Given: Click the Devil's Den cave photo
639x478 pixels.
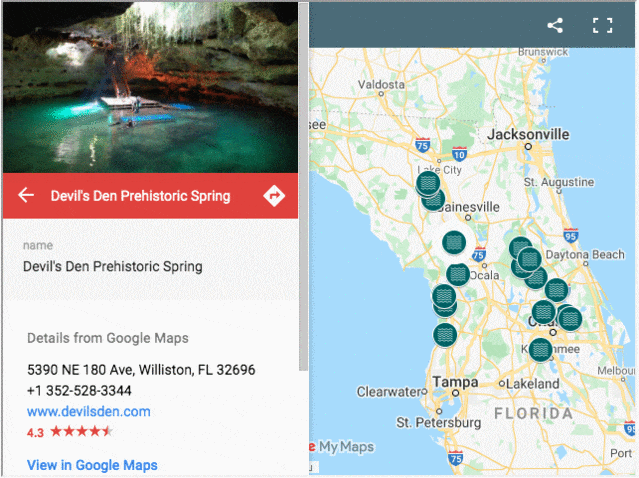Looking at the screenshot, I should click(150, 88).
